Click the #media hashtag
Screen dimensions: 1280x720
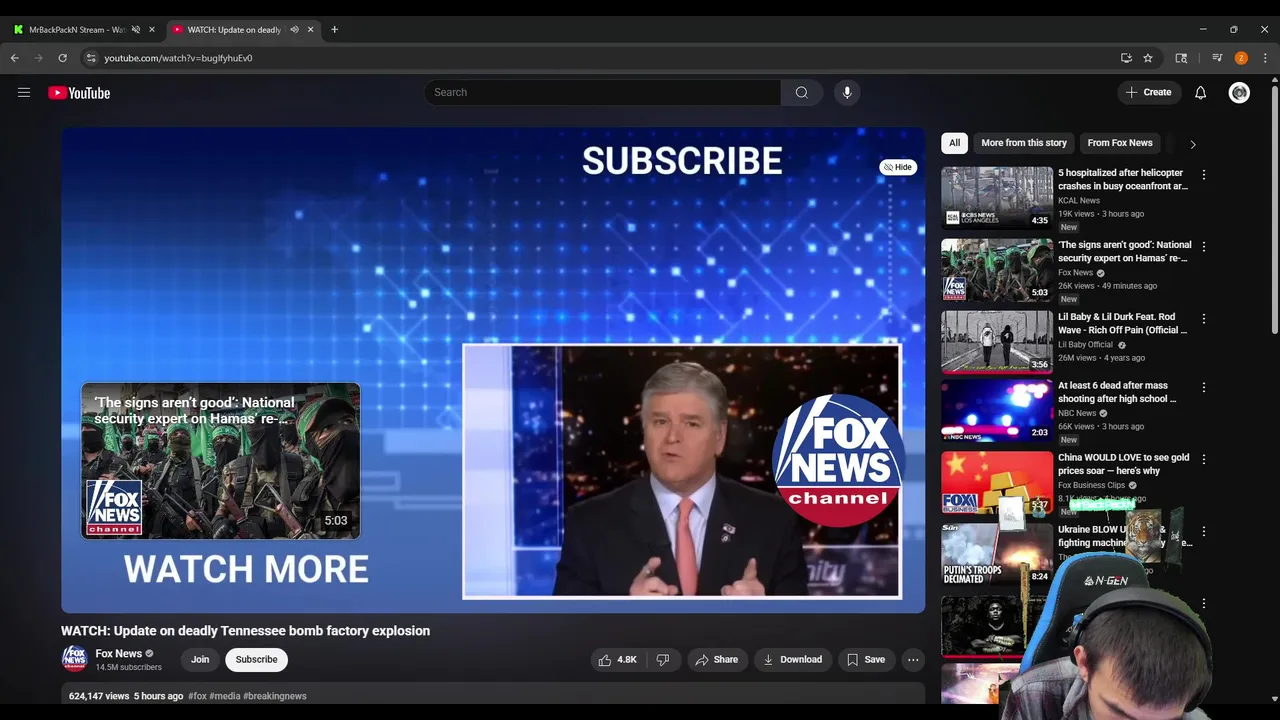pyautogui.click(x=225, y=696)
